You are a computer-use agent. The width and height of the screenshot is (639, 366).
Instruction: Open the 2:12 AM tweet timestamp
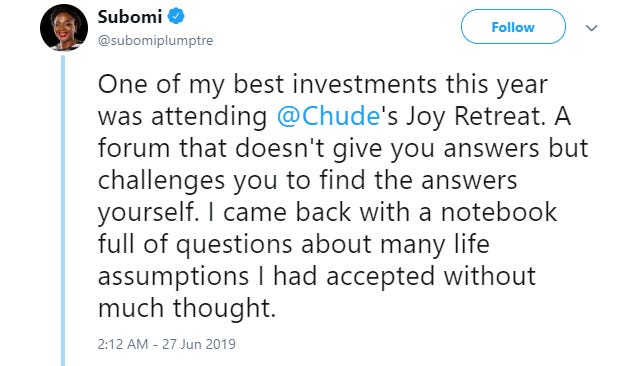(x=122, y=344)
